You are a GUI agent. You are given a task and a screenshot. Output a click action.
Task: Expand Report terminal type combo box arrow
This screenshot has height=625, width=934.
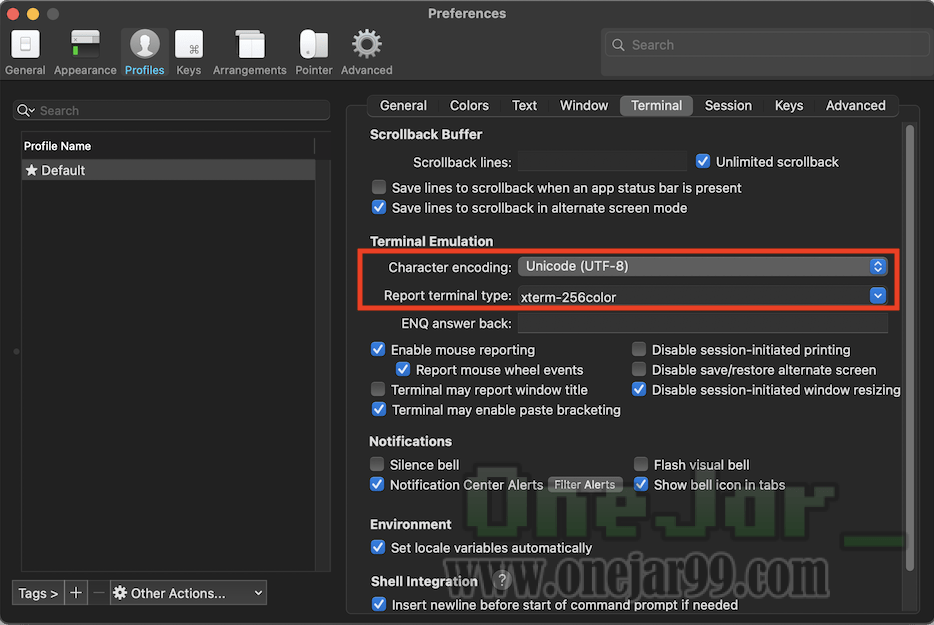point(877,296)
